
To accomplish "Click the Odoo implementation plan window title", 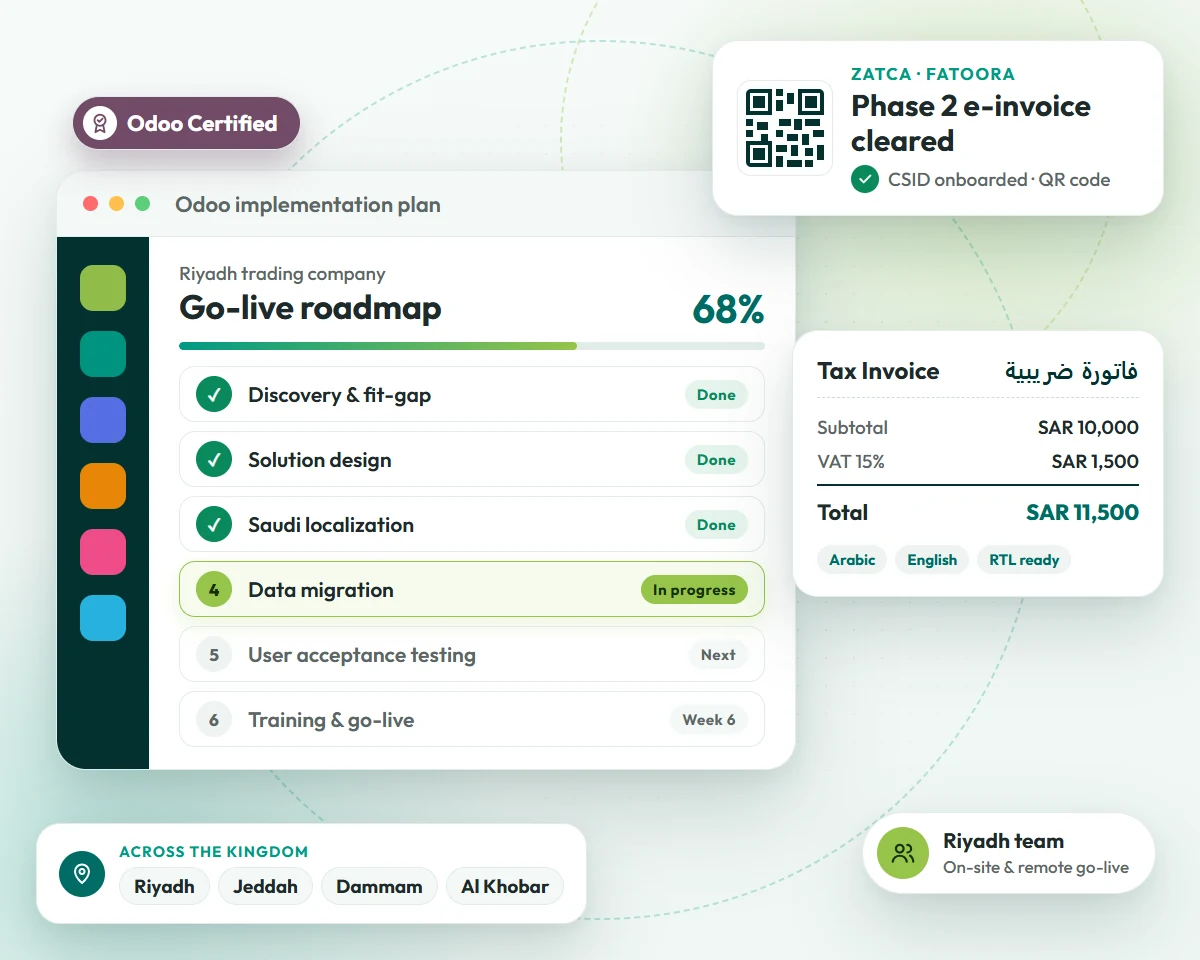I will tap(308, 205).
